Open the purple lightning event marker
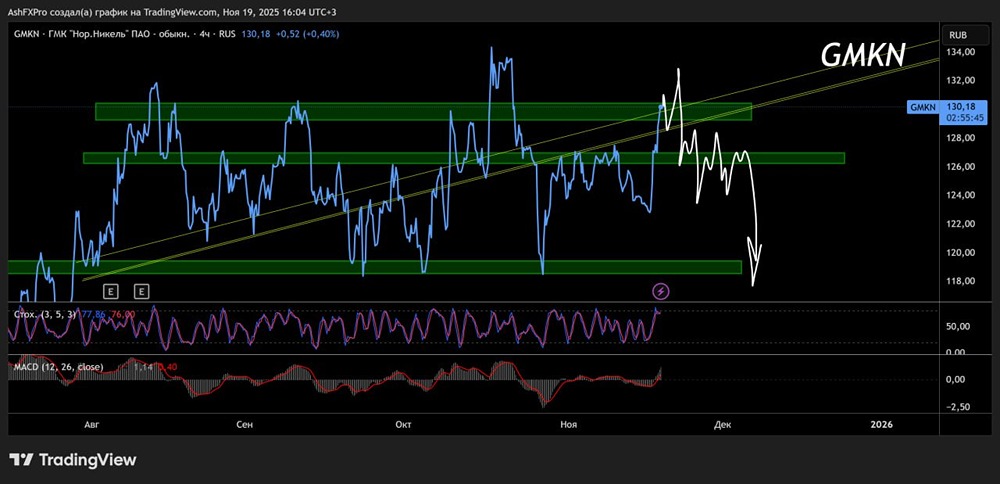1000x484 pixels. (661, 291)
